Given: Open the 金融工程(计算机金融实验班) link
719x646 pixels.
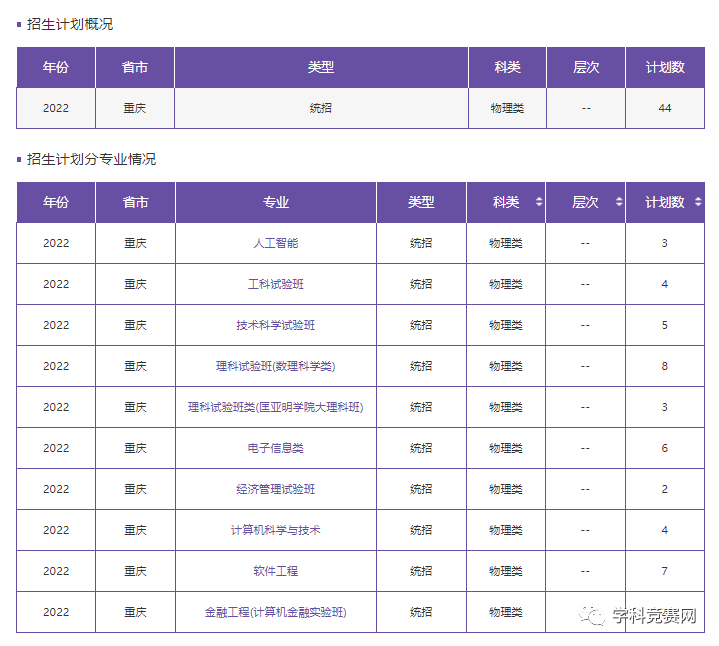Looking at the screenshot, I should click(276, 612).
